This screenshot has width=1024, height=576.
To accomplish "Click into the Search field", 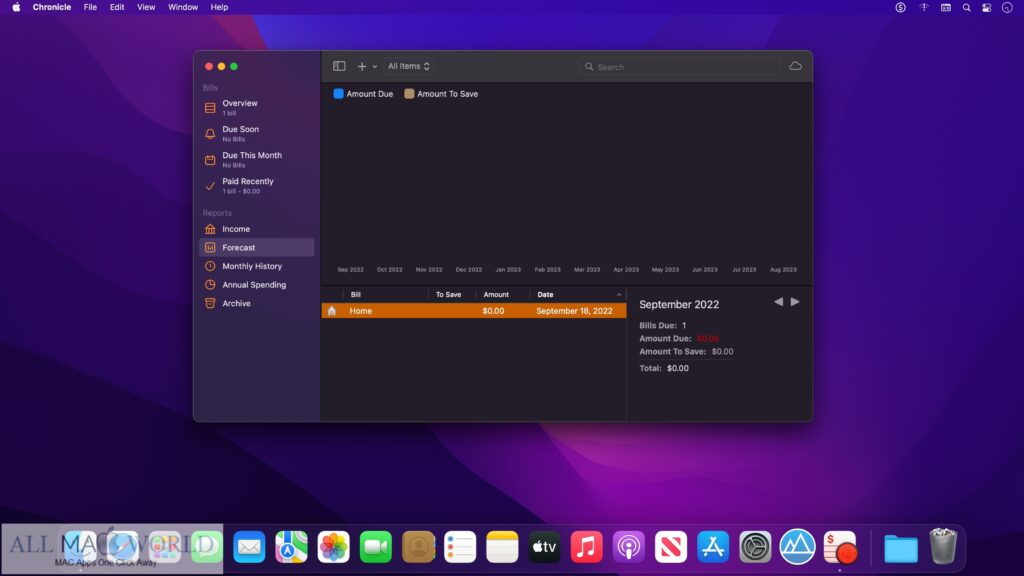I will (679, 67).
